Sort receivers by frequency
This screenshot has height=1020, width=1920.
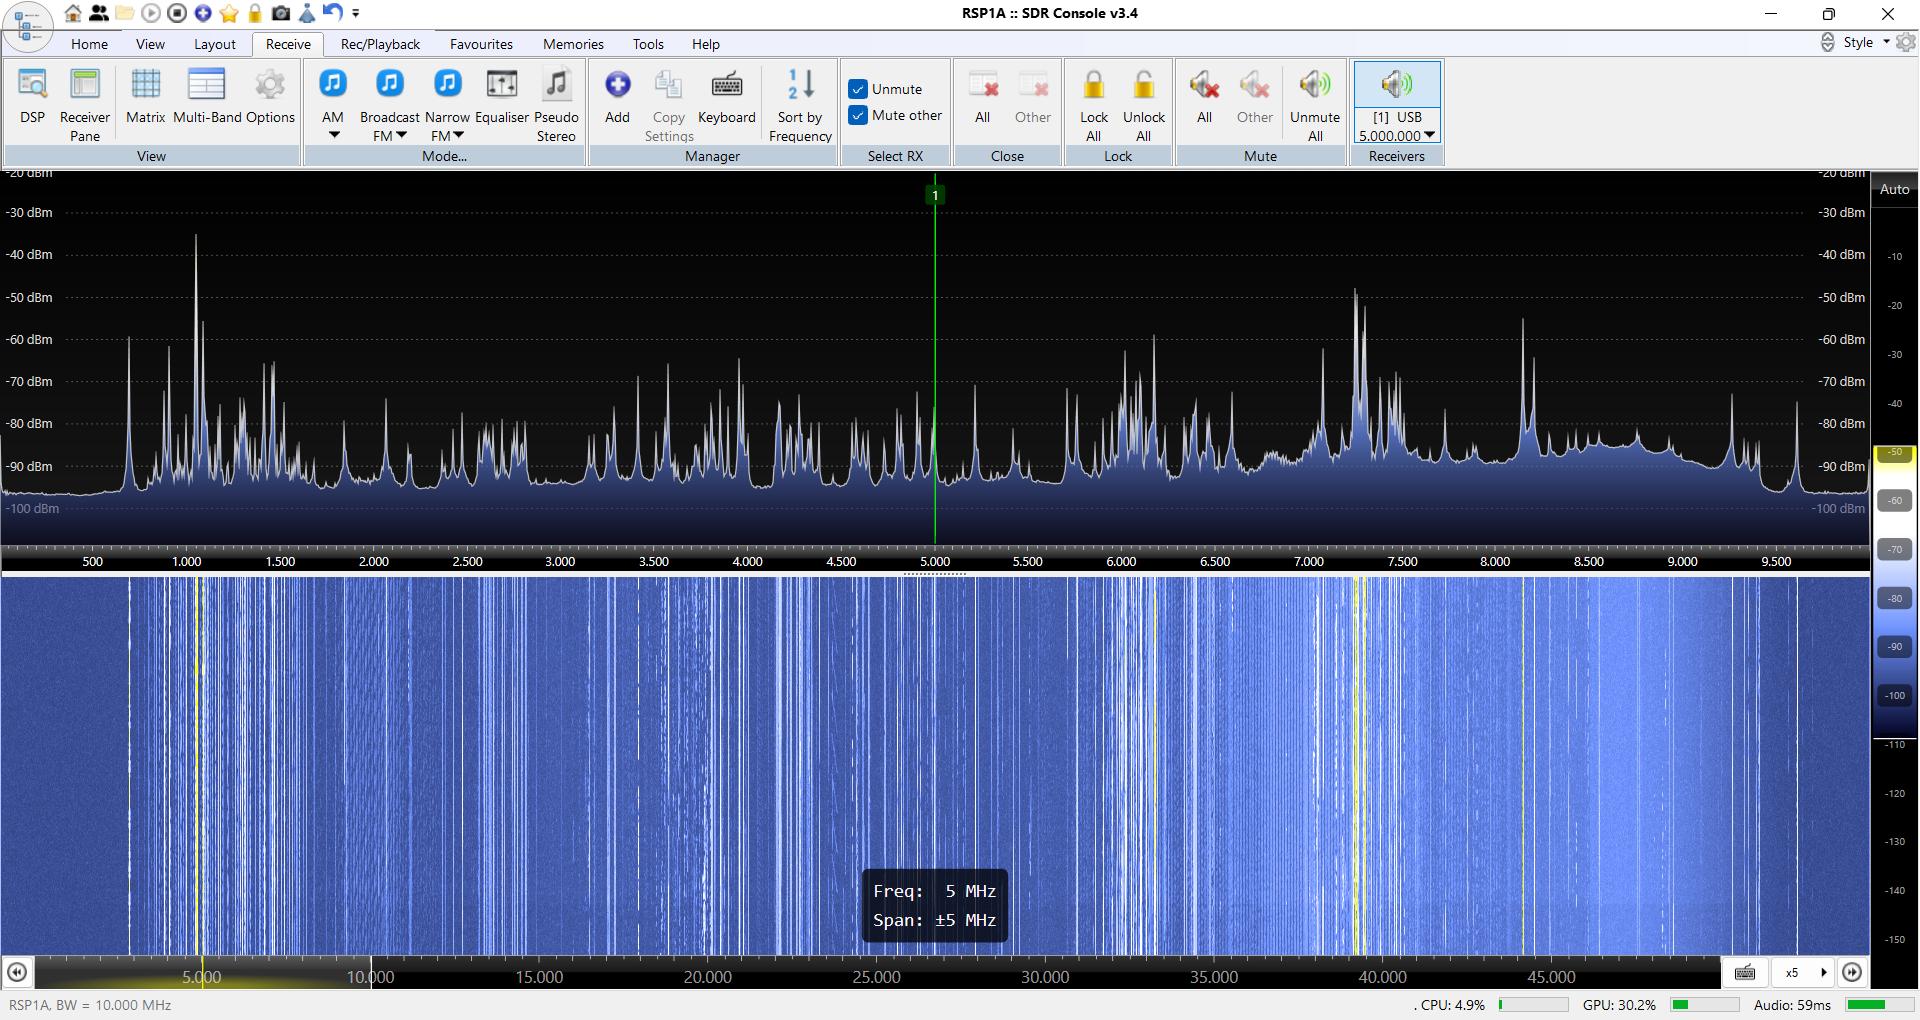[x=800, y=105]
